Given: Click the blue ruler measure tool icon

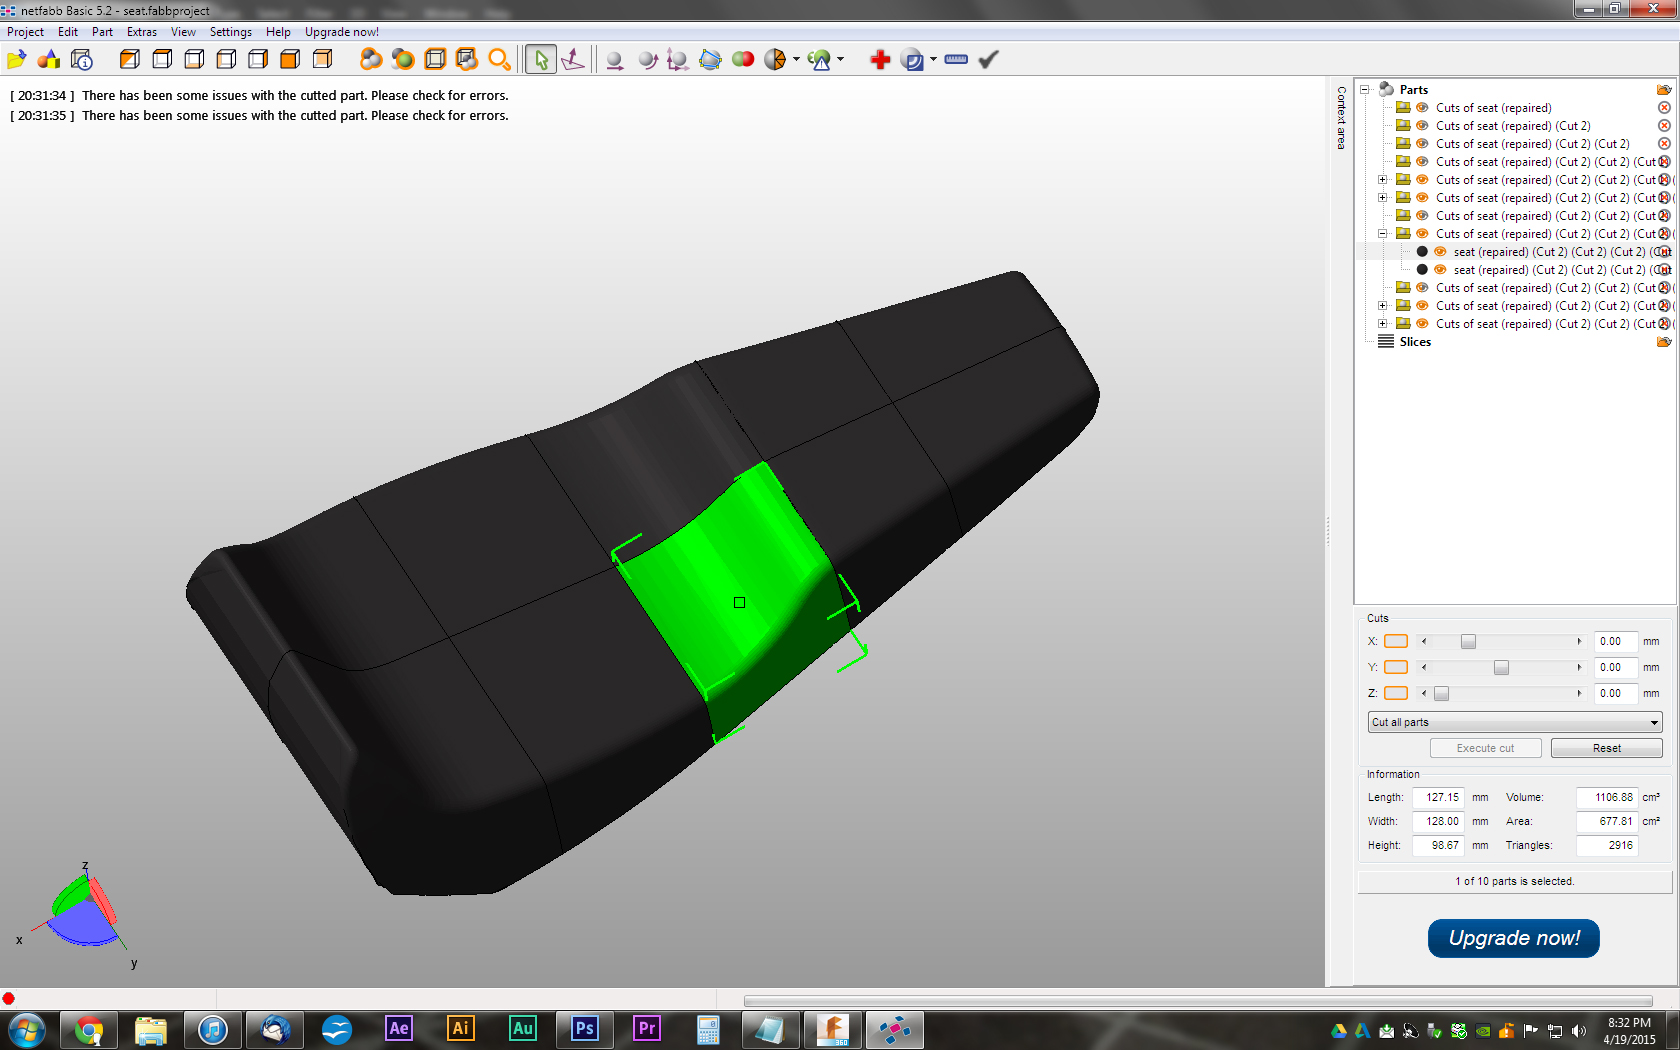Looking at the screenshot, I should pos(956,60).
